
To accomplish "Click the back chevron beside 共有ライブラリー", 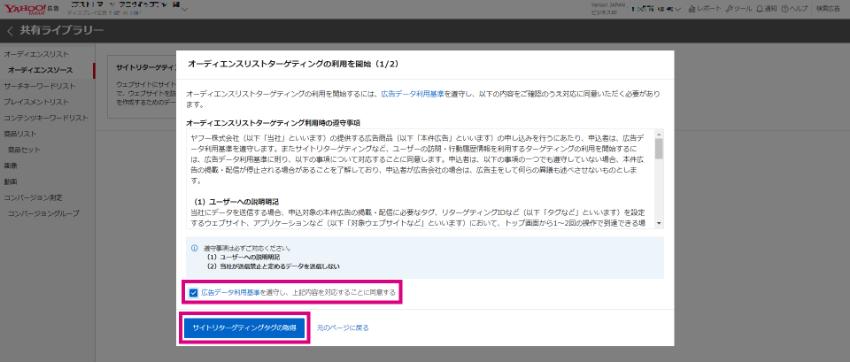I will click(10, 31).
